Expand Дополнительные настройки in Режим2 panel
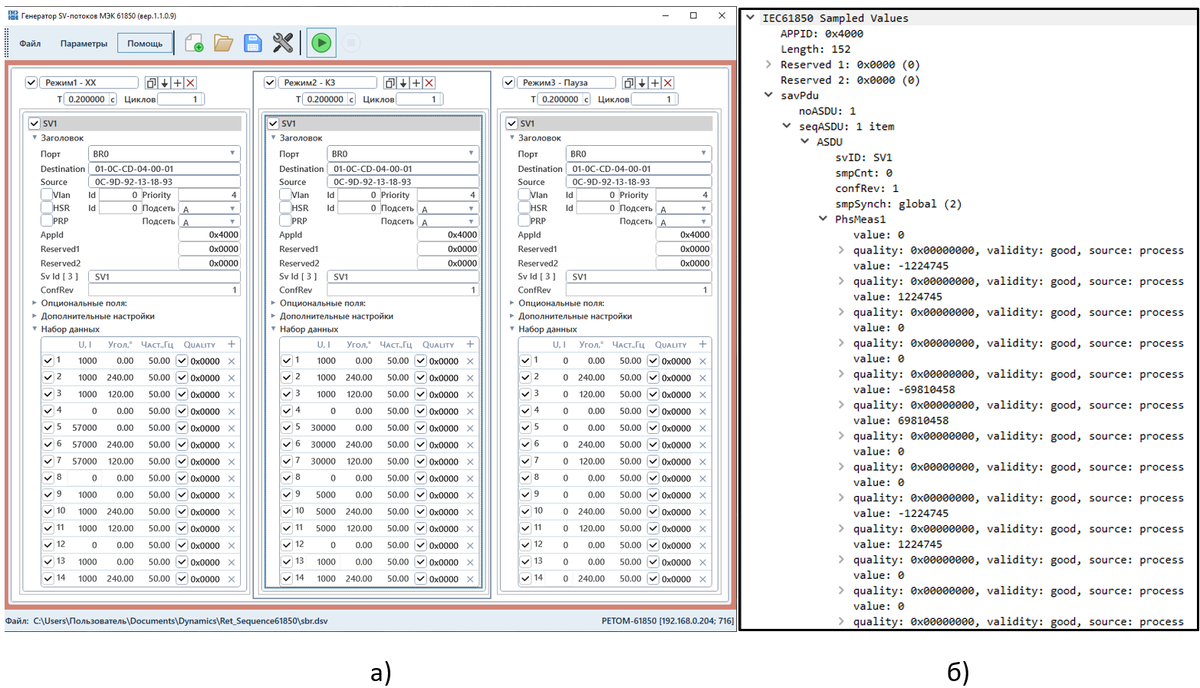Image resolution: width=1200 pixels, height=688 pixels. (274, 316)
